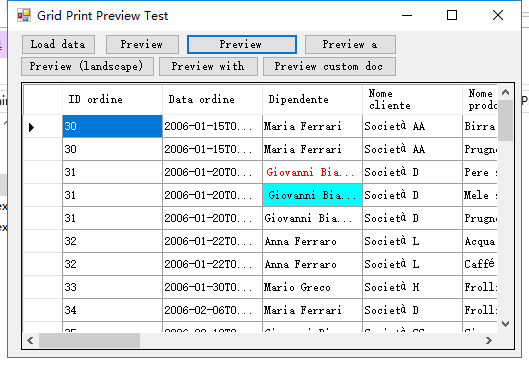The height and width of the screenshot is (365, 529).
Task: Select the grid's top-left select-all corner cell
Action: [x=43, y=100]
